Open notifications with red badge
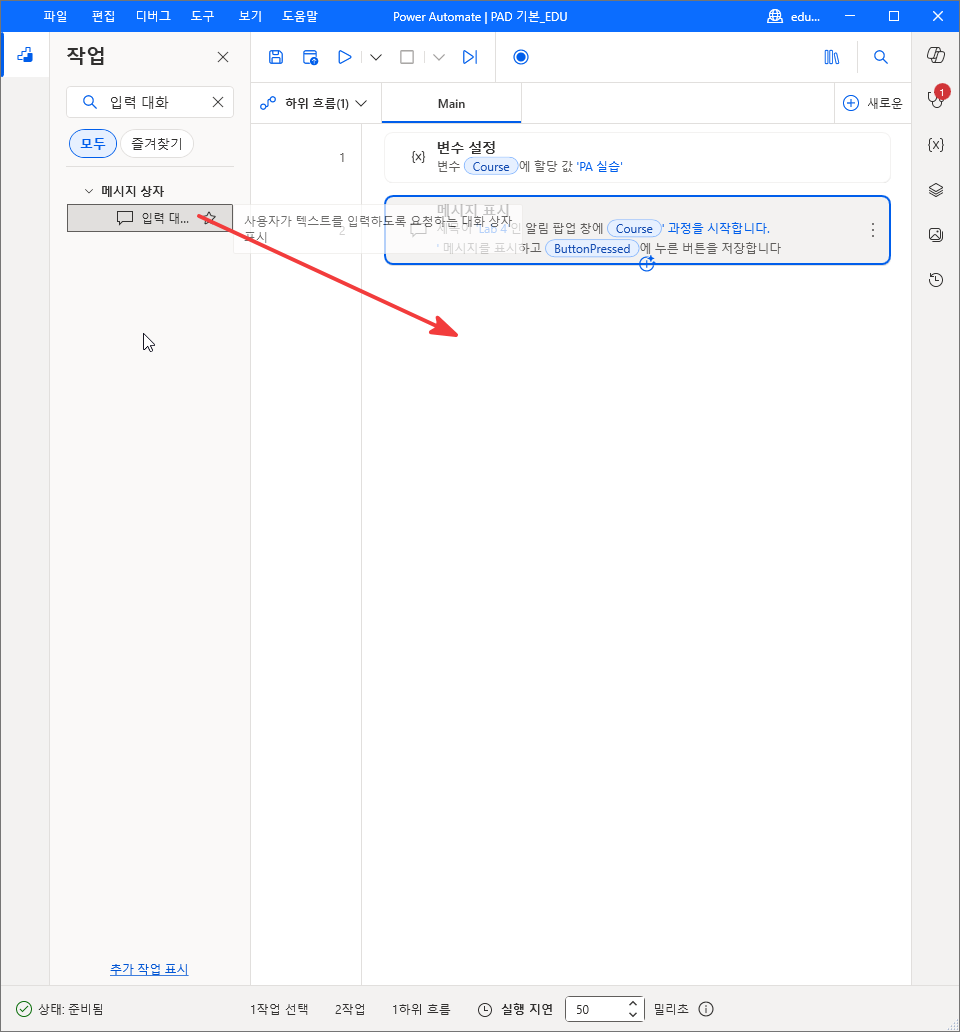 pyautogui.click(x=937, y=97)
